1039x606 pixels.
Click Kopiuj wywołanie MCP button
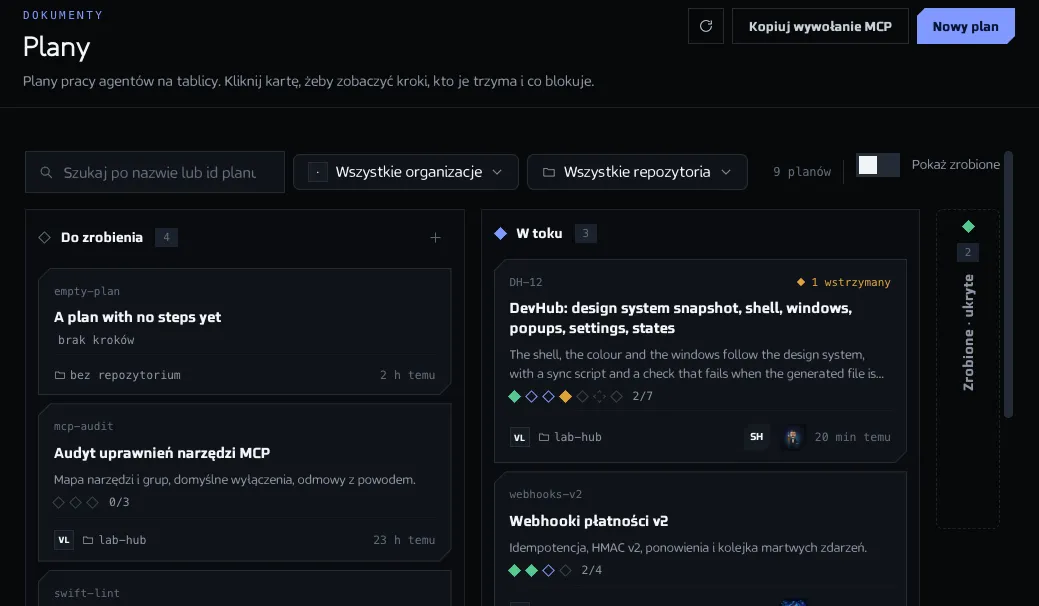coord(820,26)
